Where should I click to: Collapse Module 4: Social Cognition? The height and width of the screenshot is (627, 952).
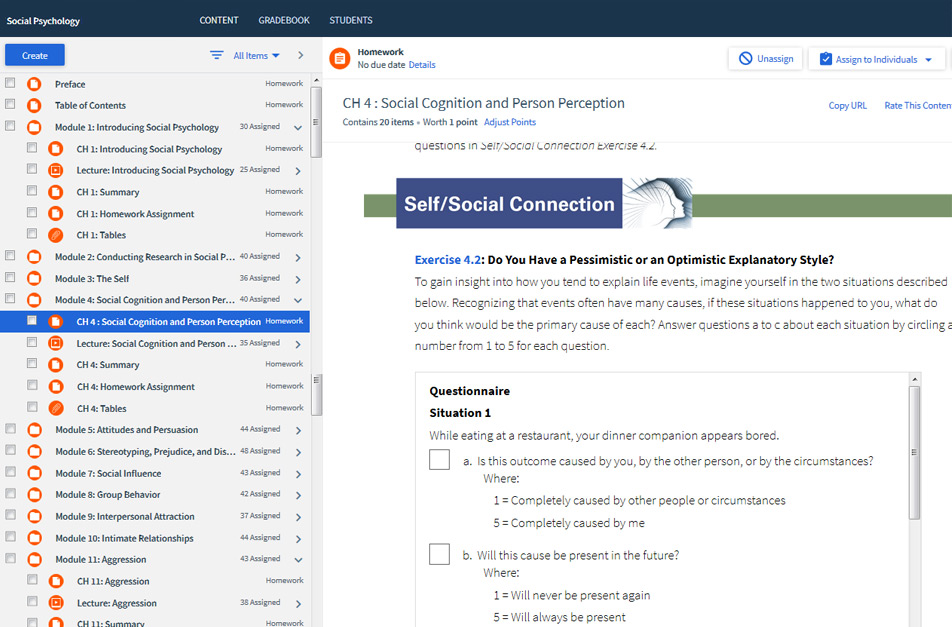tap(298, 300)
